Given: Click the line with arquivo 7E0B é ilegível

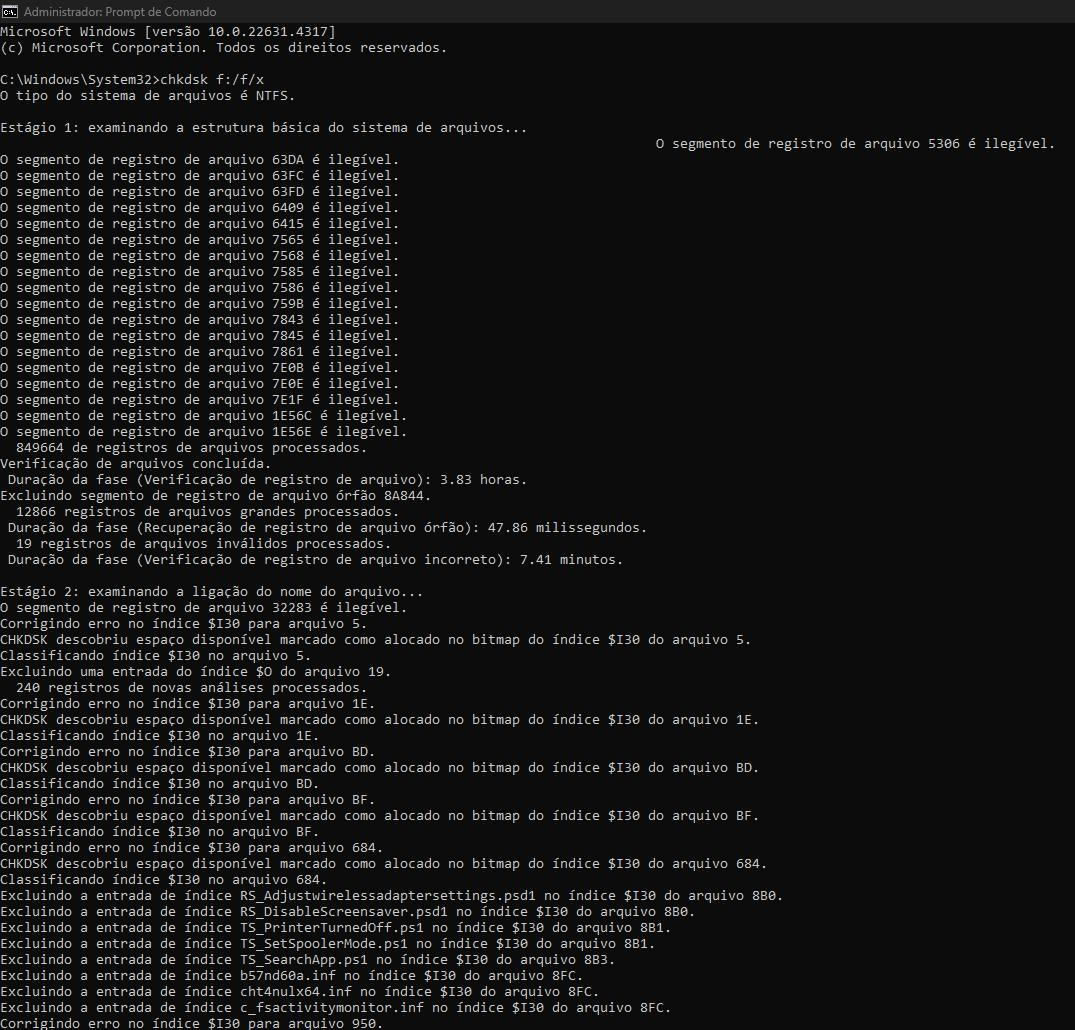Looking at the screenshot, I should (x=200, y=368).
